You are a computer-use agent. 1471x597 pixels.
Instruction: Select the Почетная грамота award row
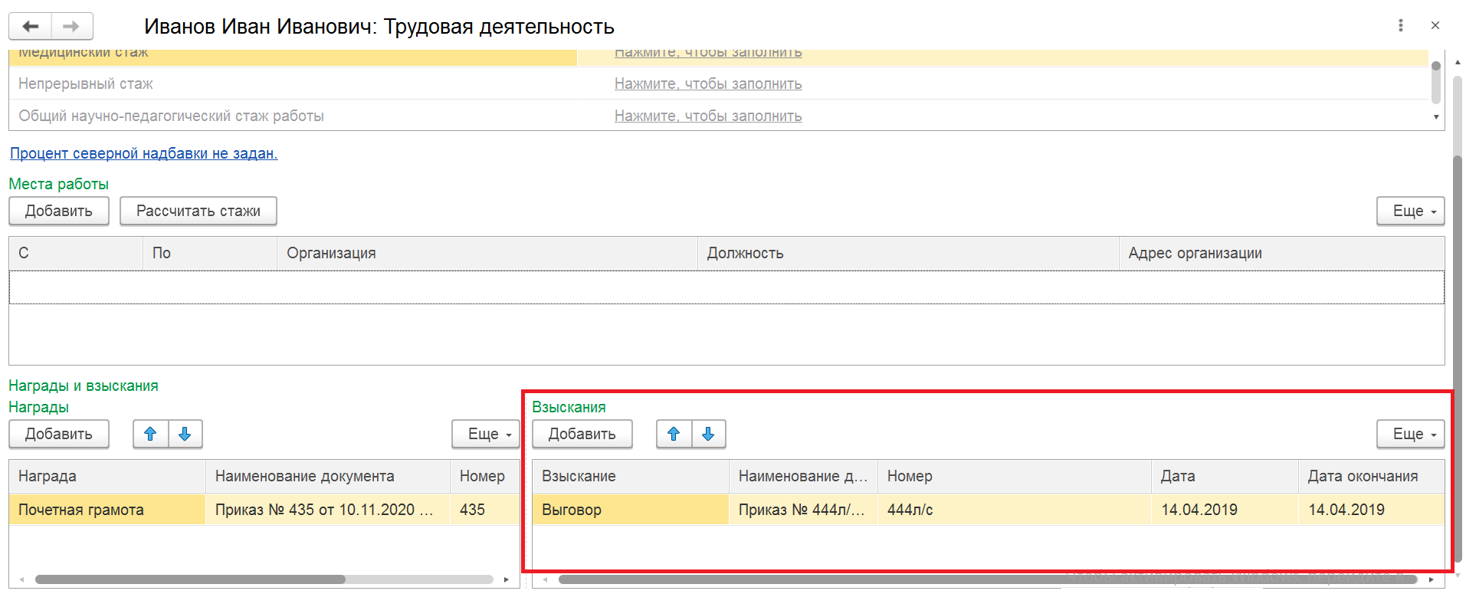(106, 510)
